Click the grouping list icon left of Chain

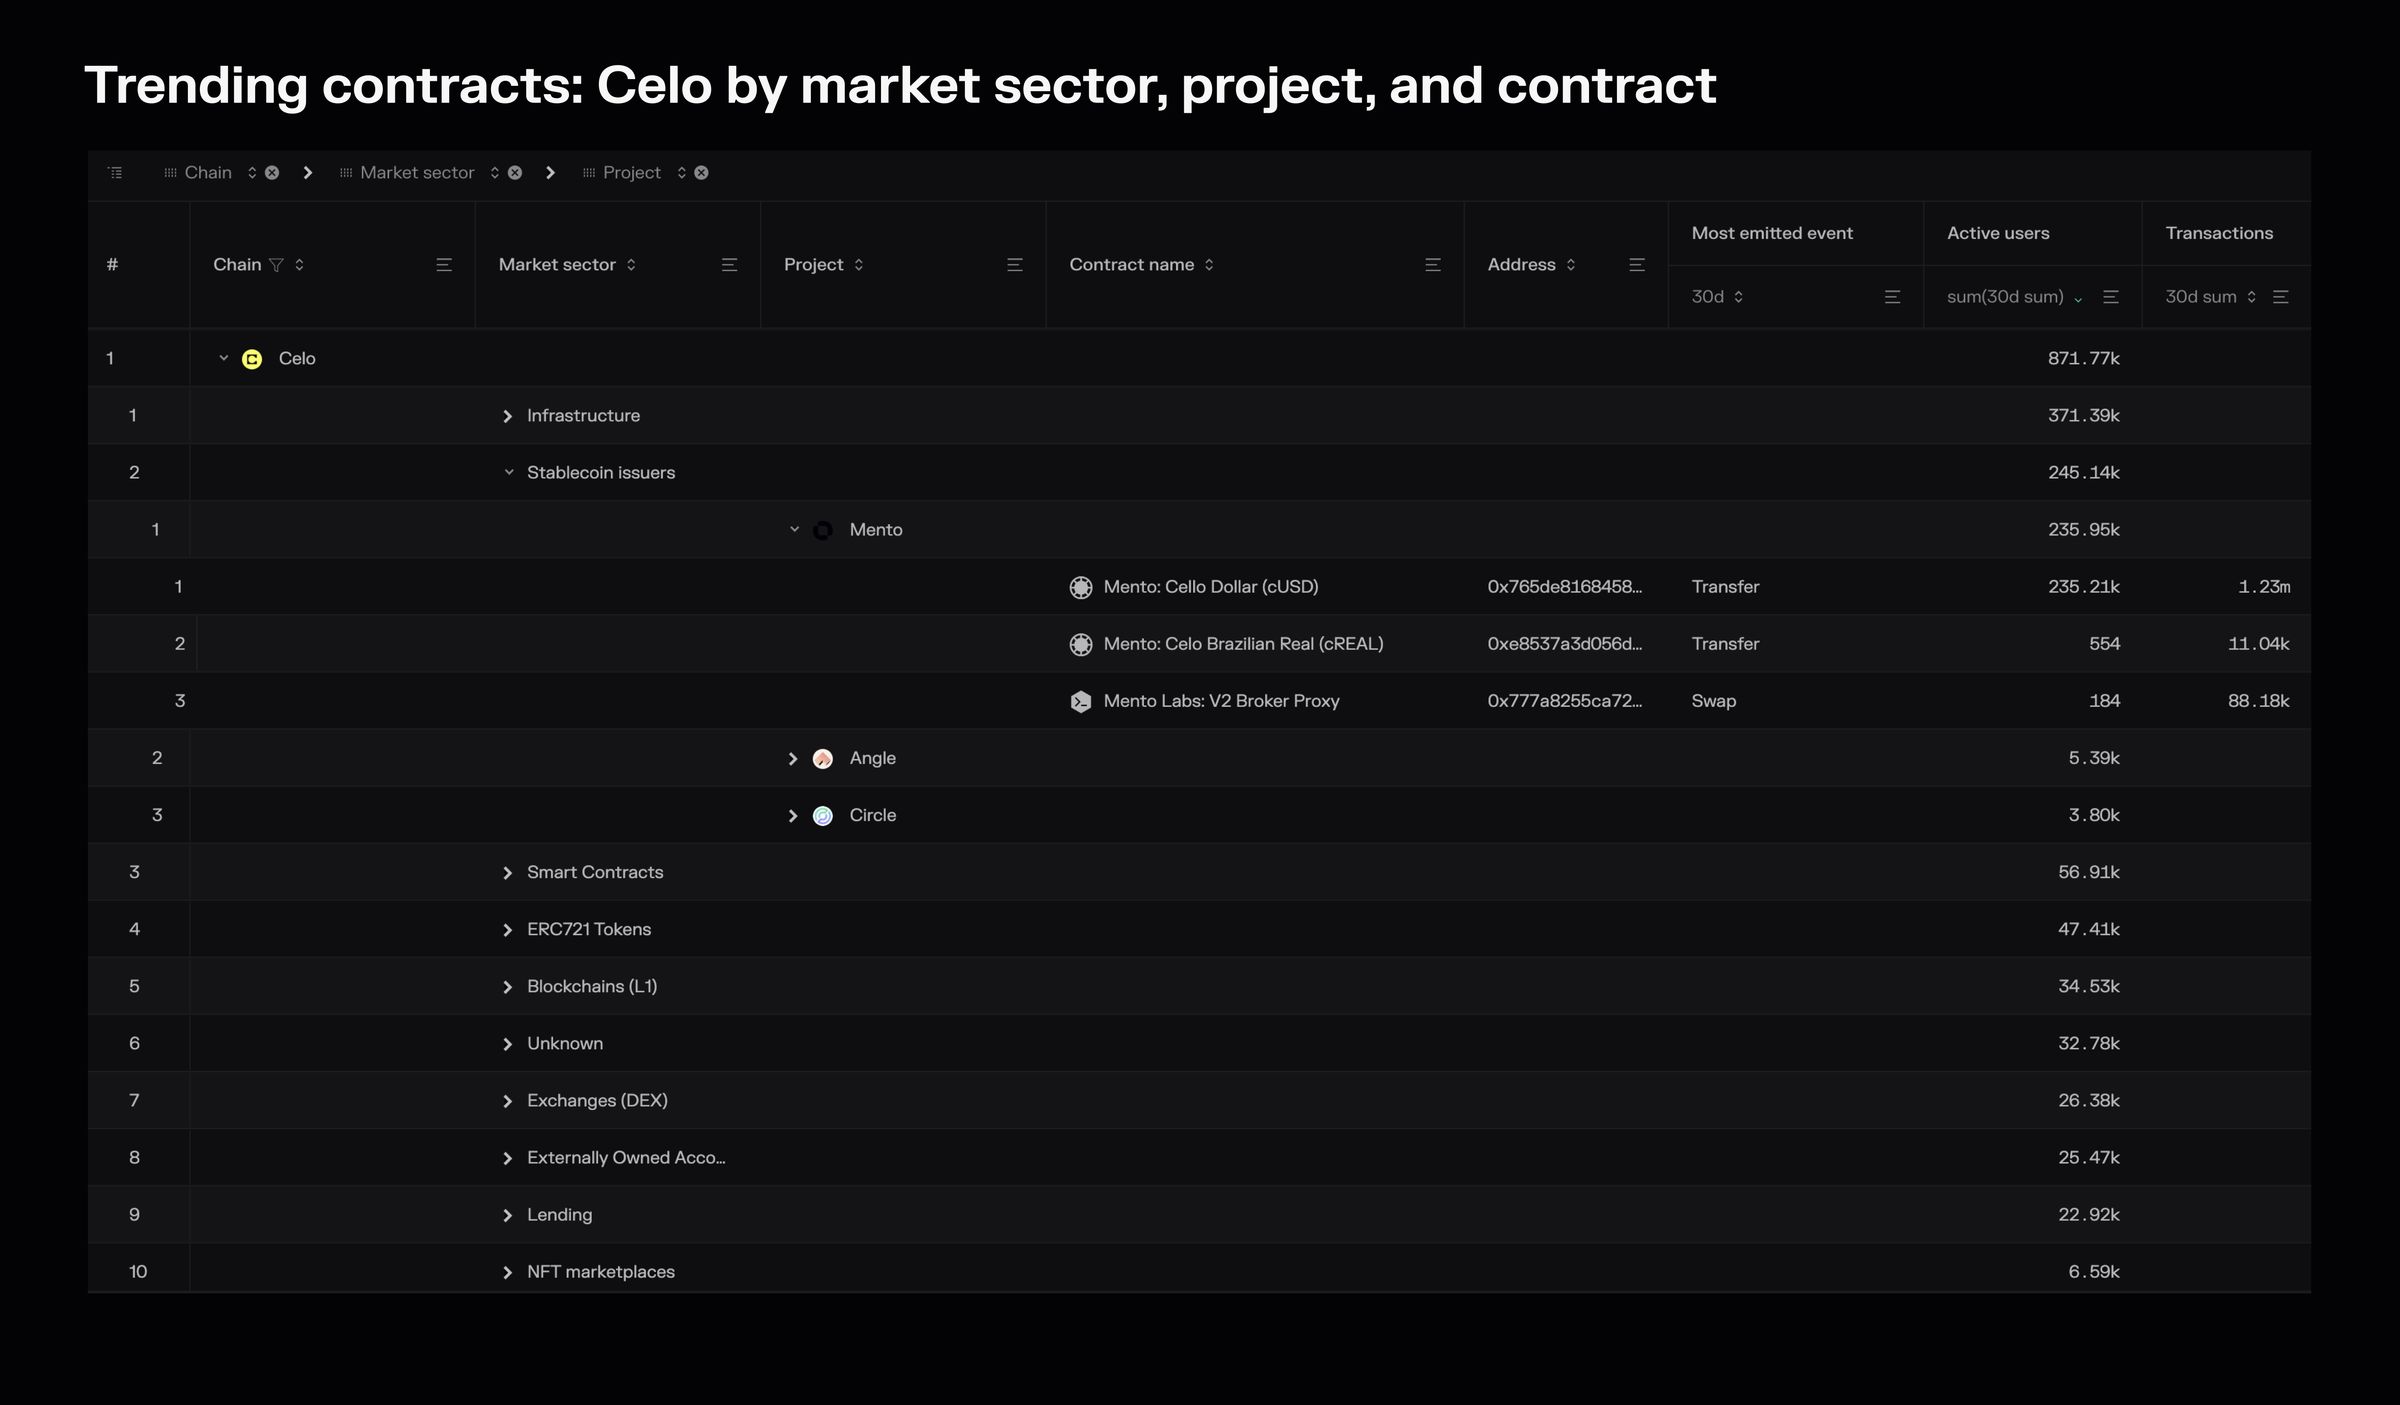pyautogui.click(x=116, y=173)
